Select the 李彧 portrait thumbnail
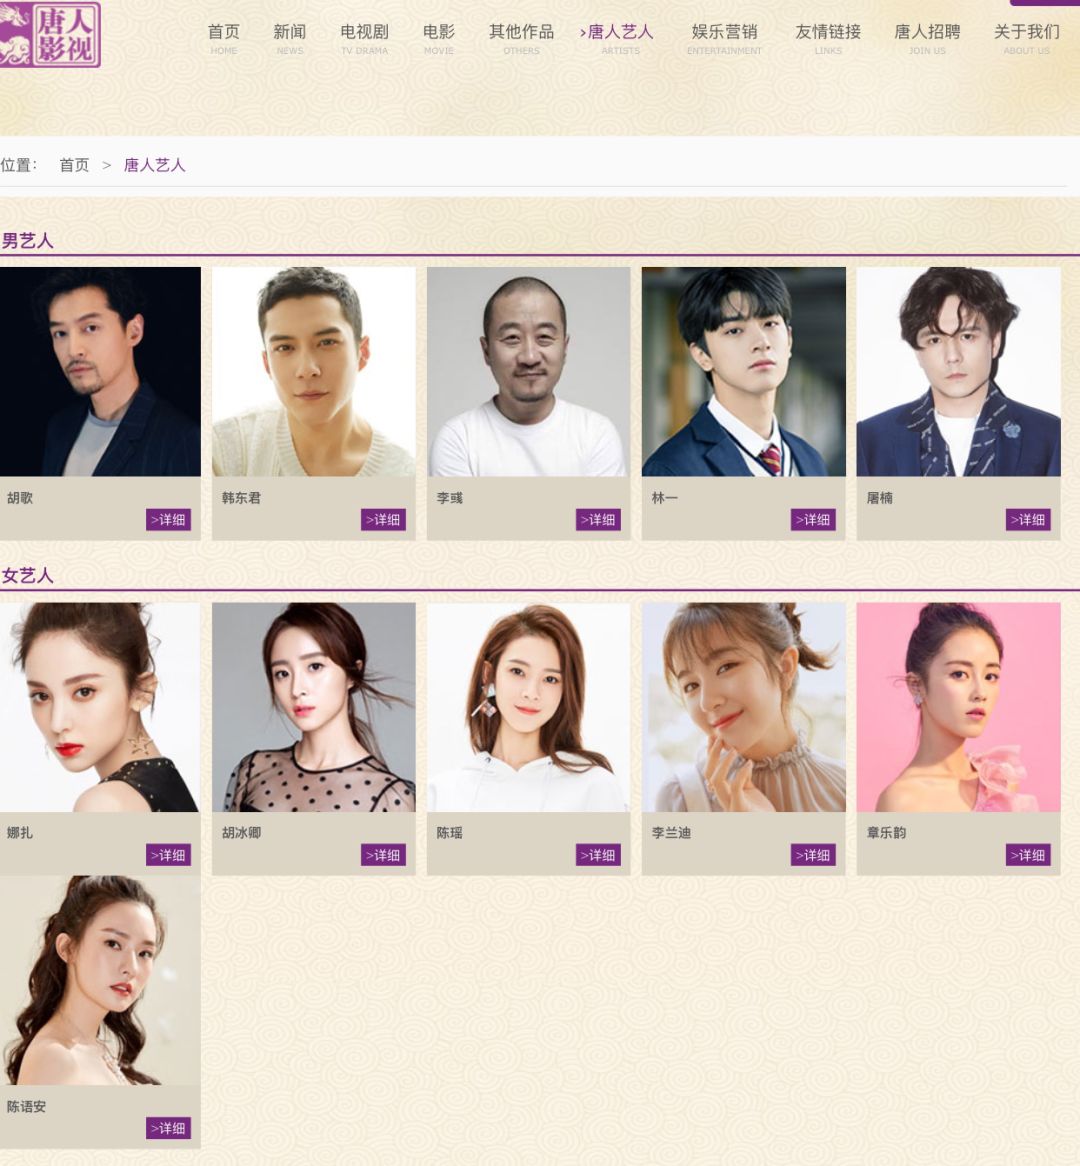 [528, 372]
